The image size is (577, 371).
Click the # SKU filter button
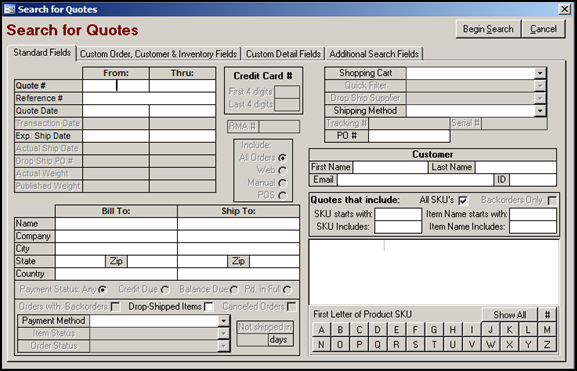[547, 315]
